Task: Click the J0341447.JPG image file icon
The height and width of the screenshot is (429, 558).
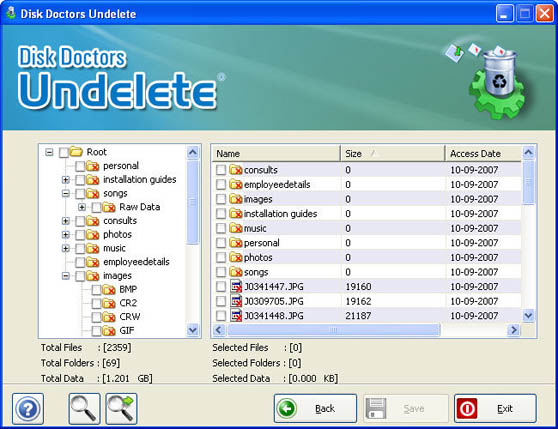Action: [236, 286]
